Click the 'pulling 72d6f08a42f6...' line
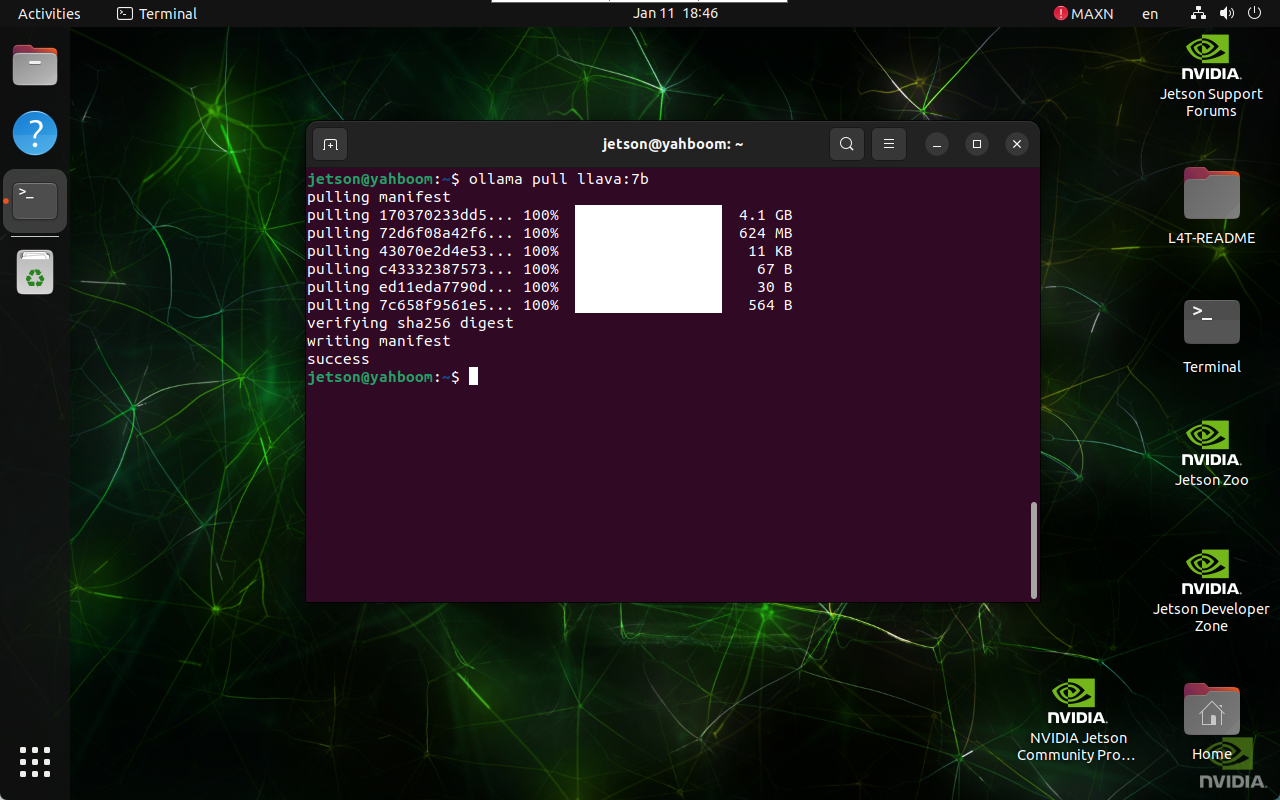 click(x=549, y=233)
